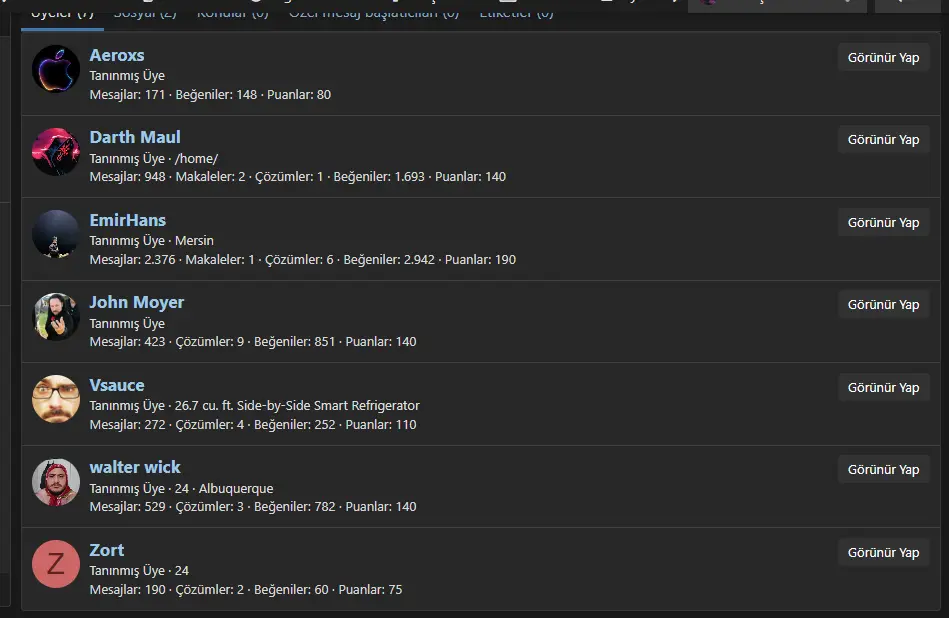
Task: Click Görünür Yap for Aeroxs
Action: [x=883, y=58]
